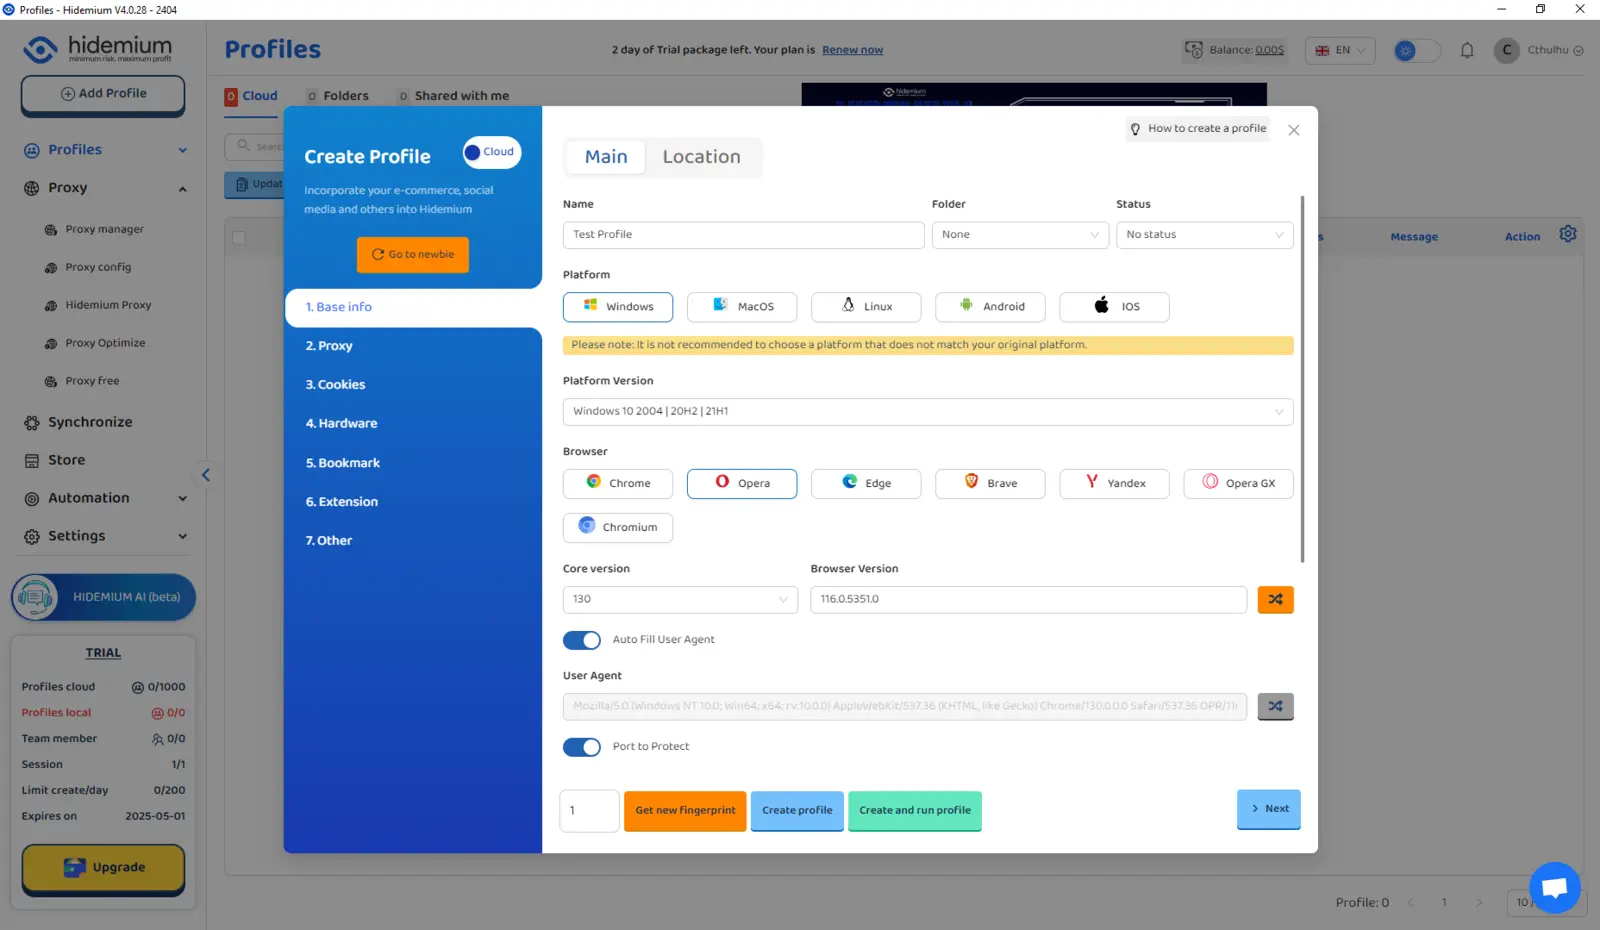Click the Hidemium logo

97,49
